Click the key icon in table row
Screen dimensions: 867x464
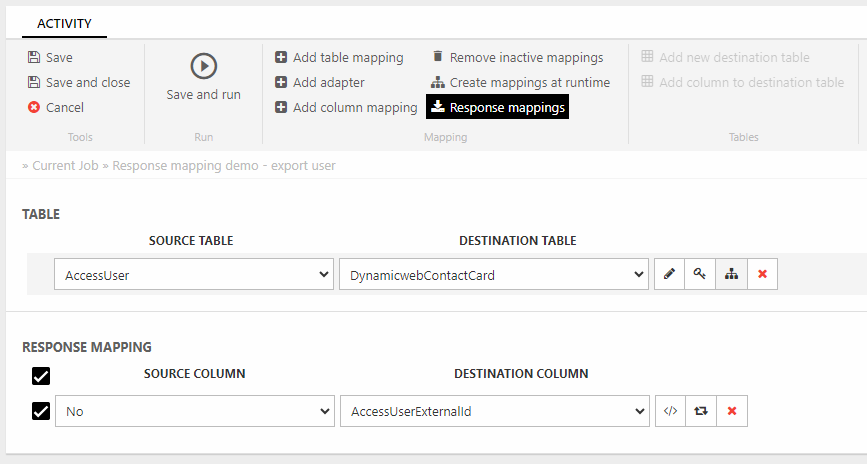tap(700, 275)
